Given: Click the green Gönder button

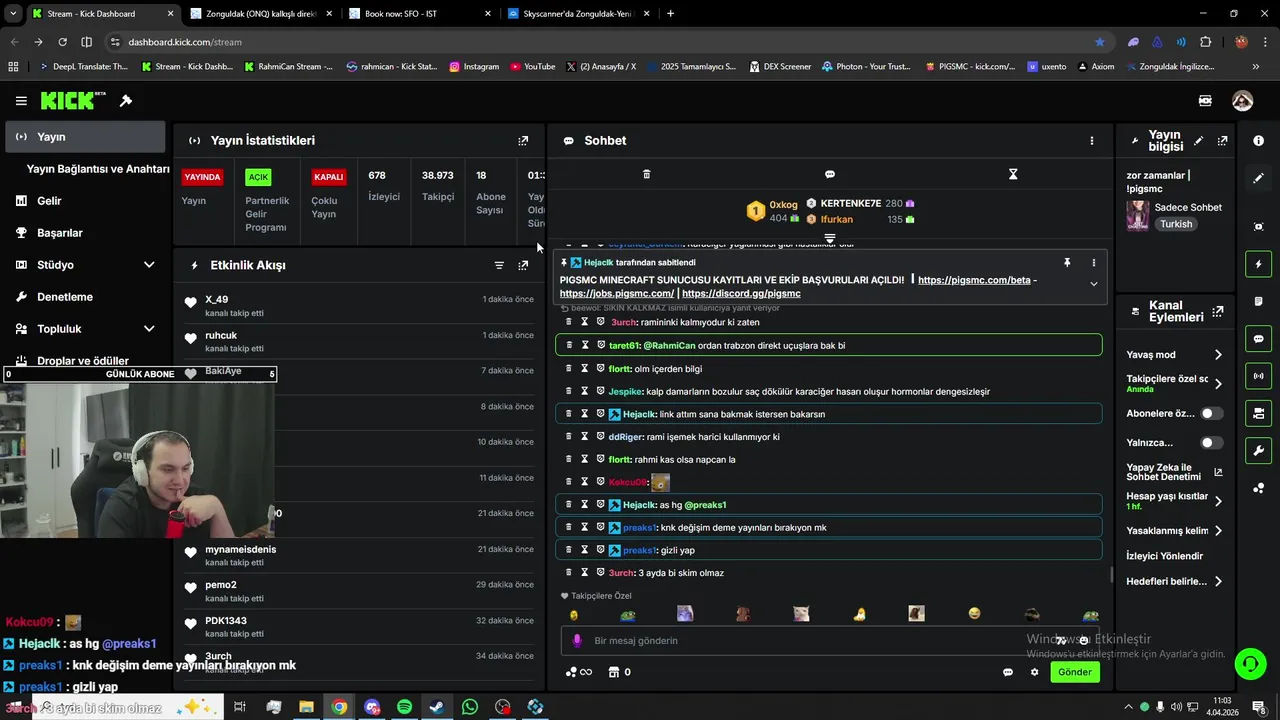Looking at the screenshot, I should [x=1075, y=672].
